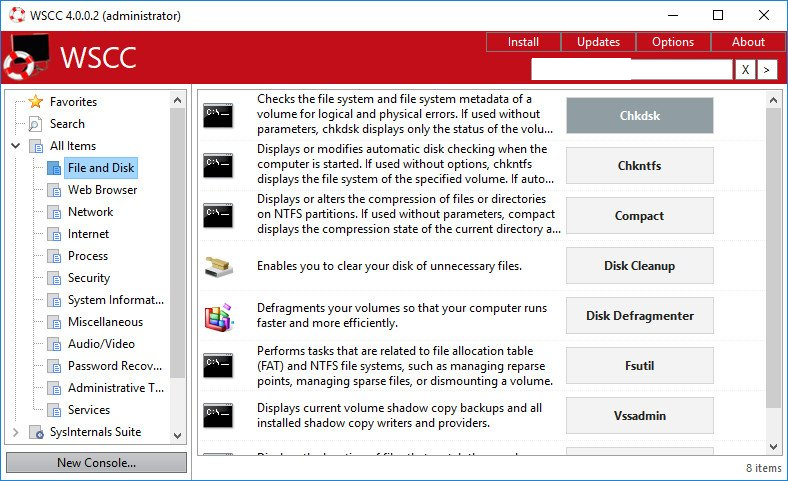
Task: Click tree panel scroll up arrow
Action: point(177,101)
